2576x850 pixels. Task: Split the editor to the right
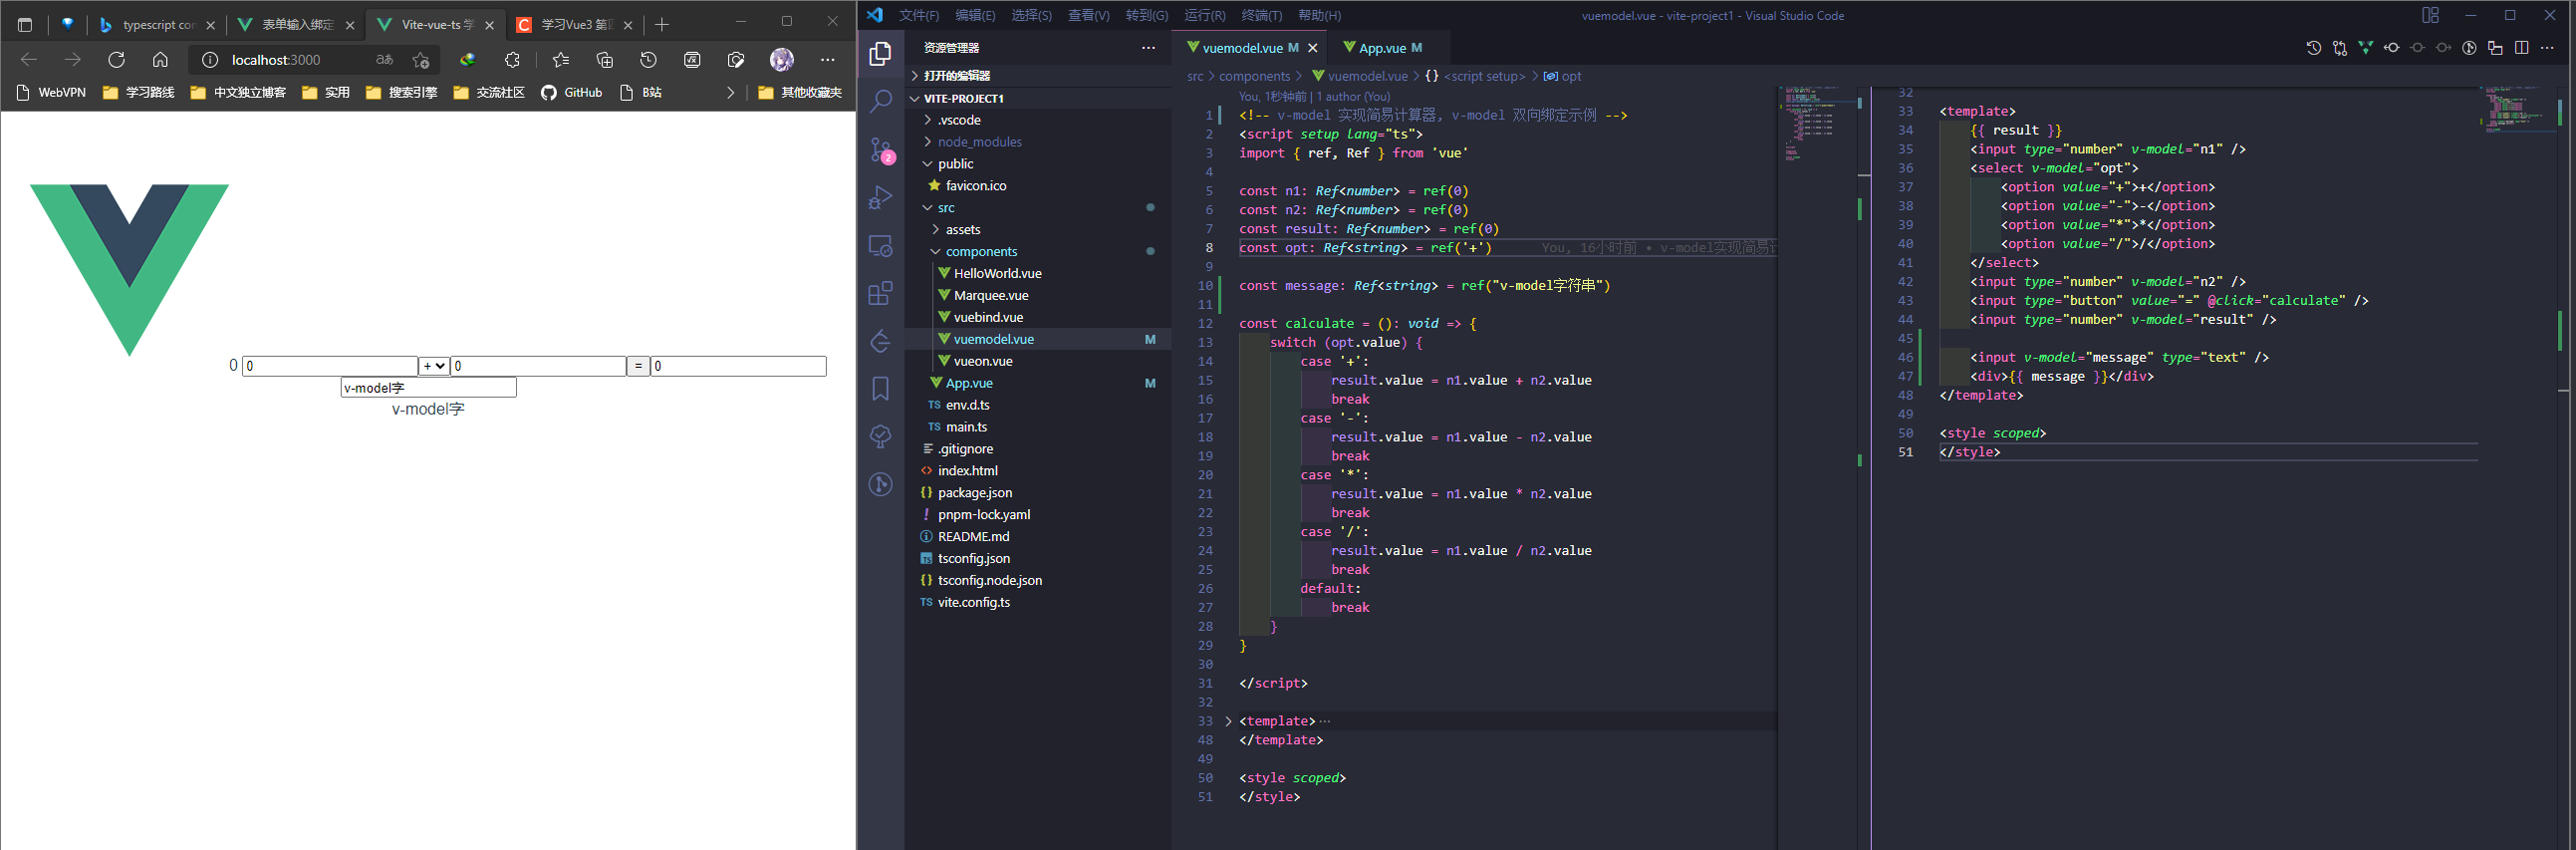(x=2522, y=47)
